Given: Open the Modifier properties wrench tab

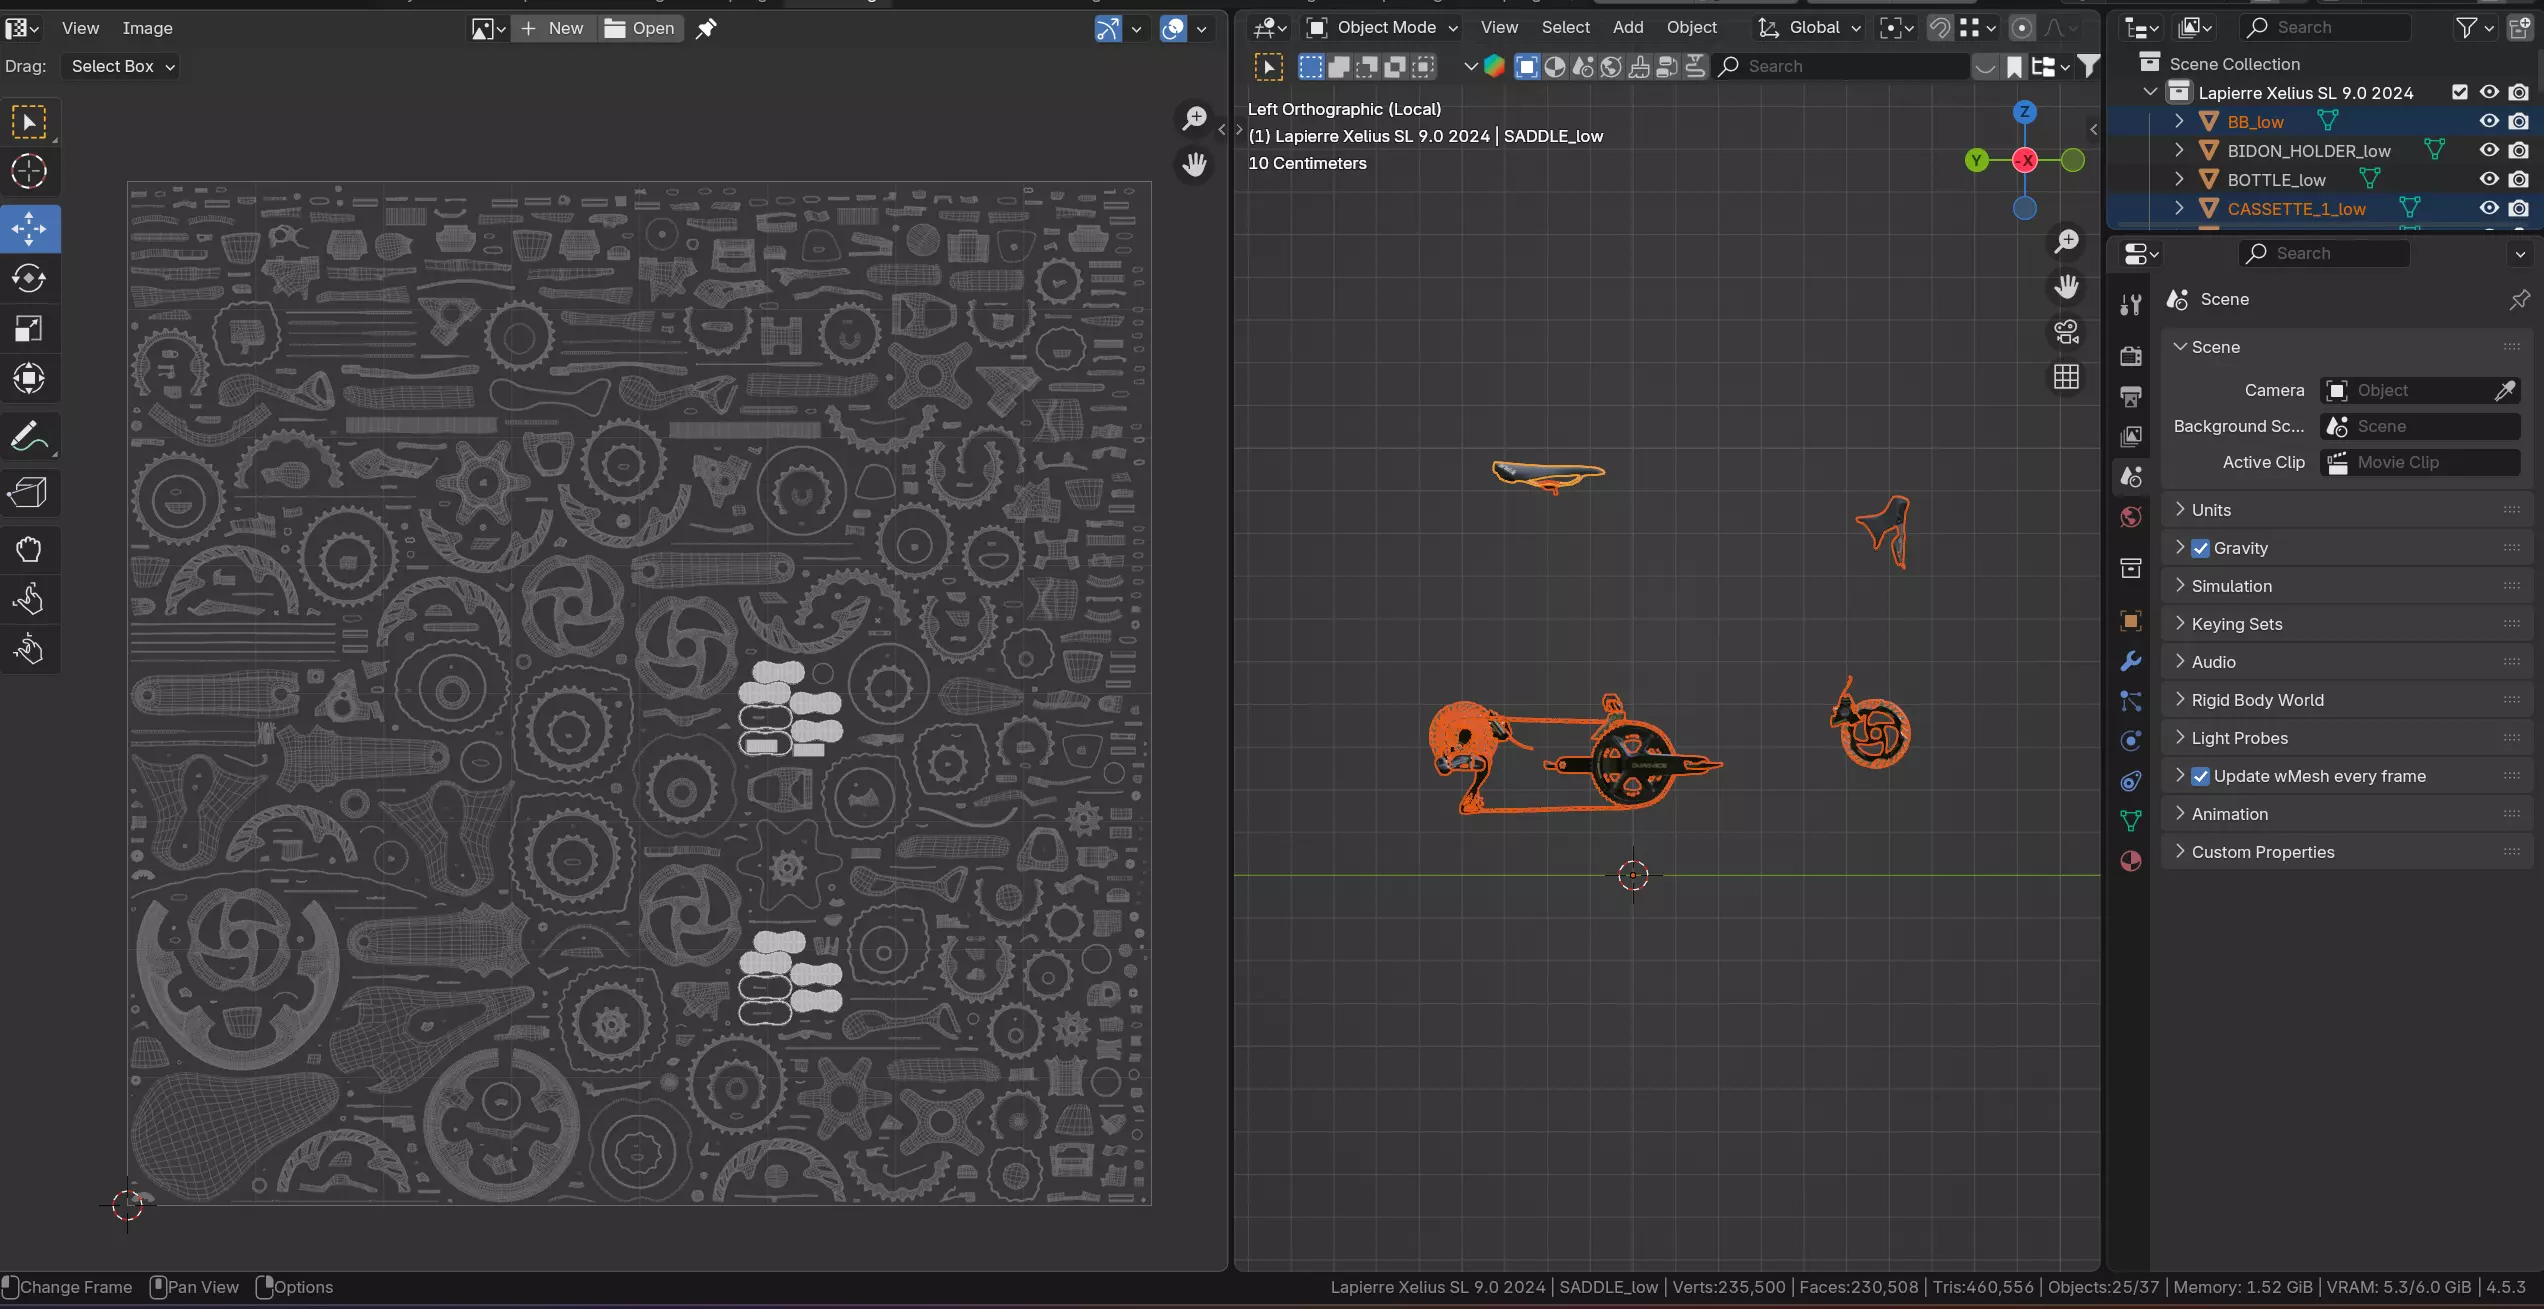Looking at the screenshot, I should (2131, 662).
